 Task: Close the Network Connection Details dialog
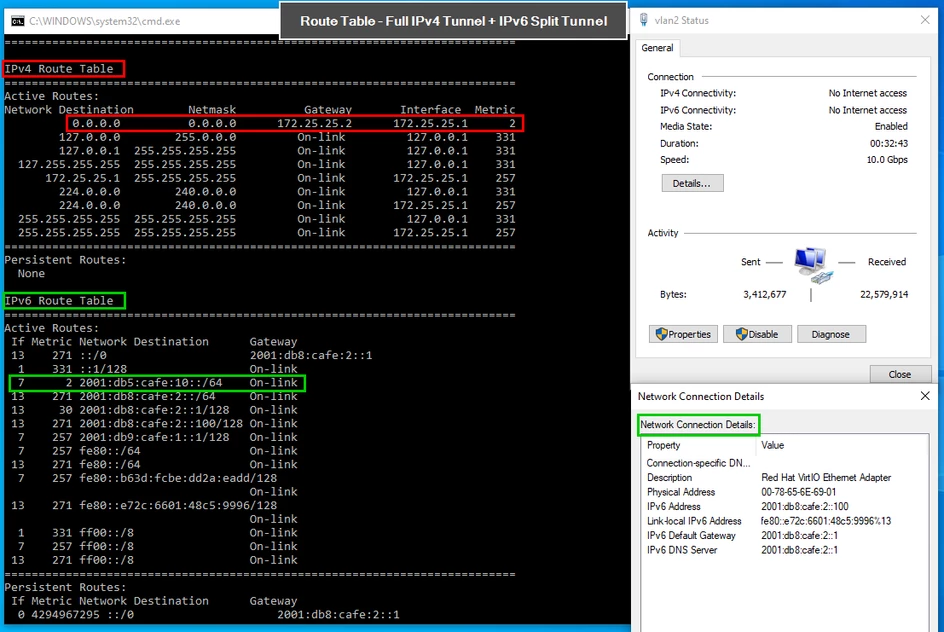pyautogui.click(x=925, y=396)
